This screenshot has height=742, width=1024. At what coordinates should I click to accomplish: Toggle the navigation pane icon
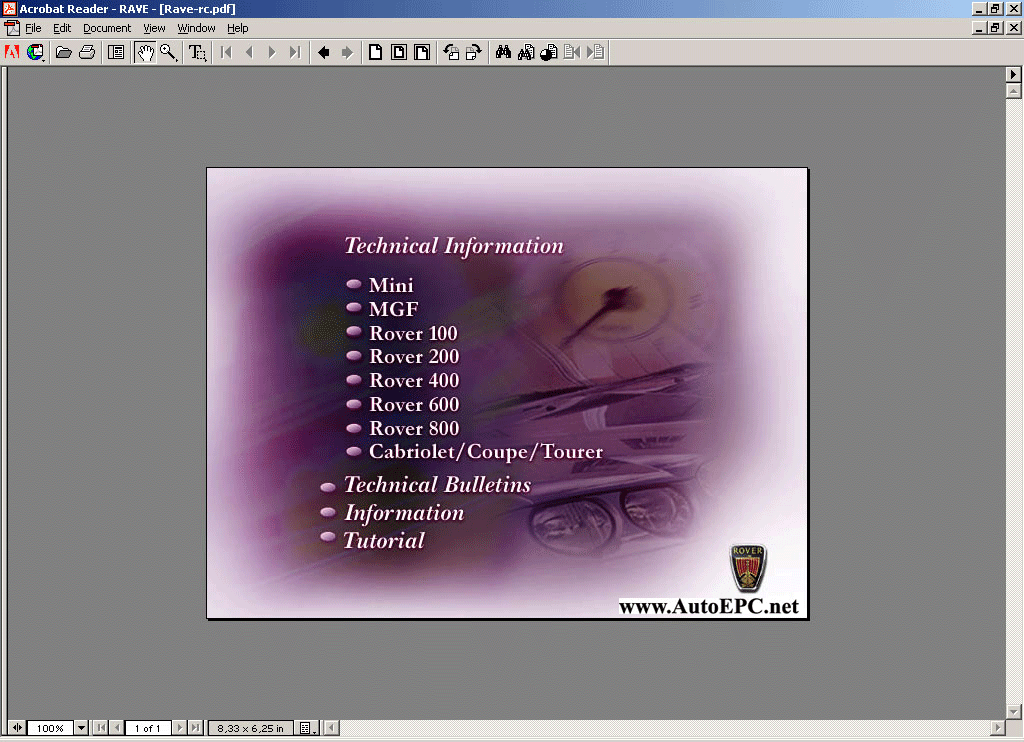coord(116,52)
